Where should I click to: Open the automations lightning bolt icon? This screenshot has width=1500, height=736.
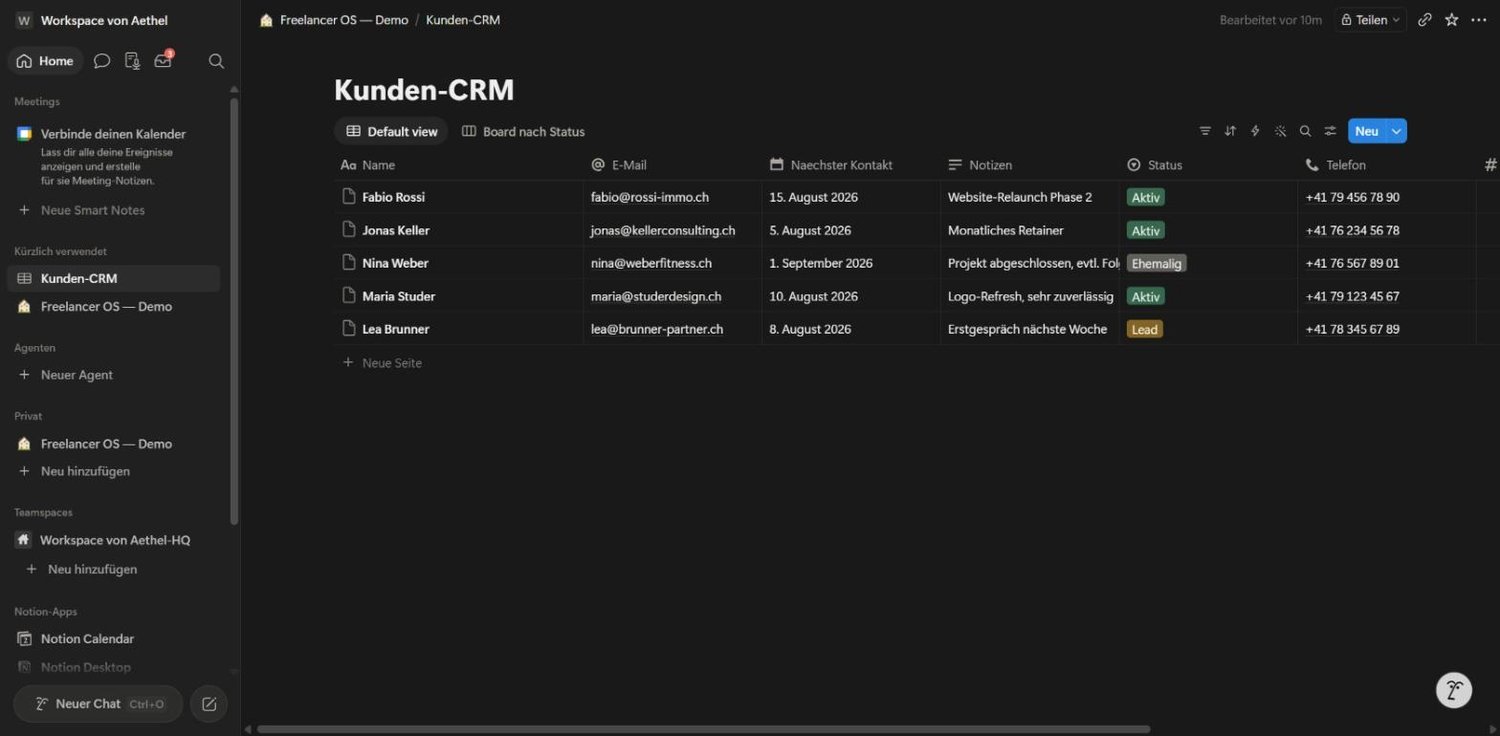click(x=1255, y=131)
